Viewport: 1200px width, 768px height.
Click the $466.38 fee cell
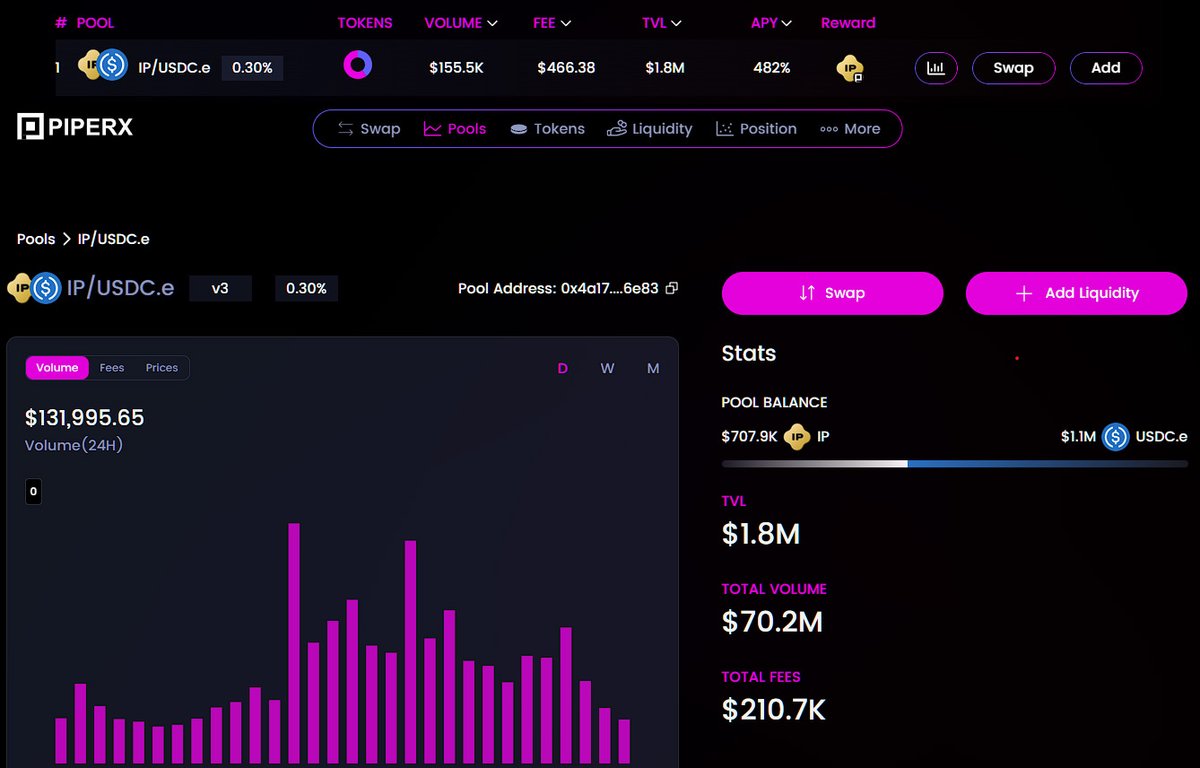(x=566, y=68)
